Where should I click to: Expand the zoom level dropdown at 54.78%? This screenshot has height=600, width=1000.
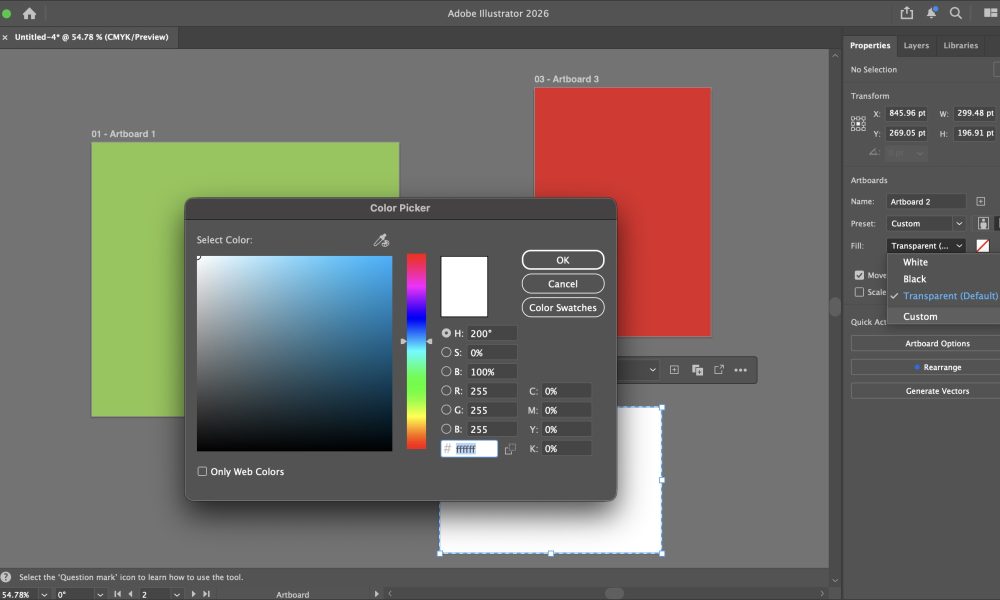(x=44, y=594)
